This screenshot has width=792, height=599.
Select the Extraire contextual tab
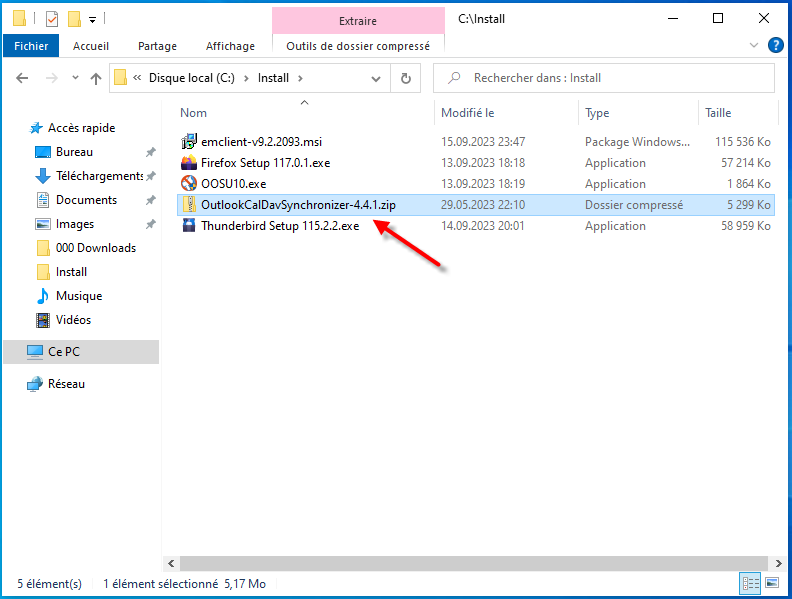click(x=358, y=21)
